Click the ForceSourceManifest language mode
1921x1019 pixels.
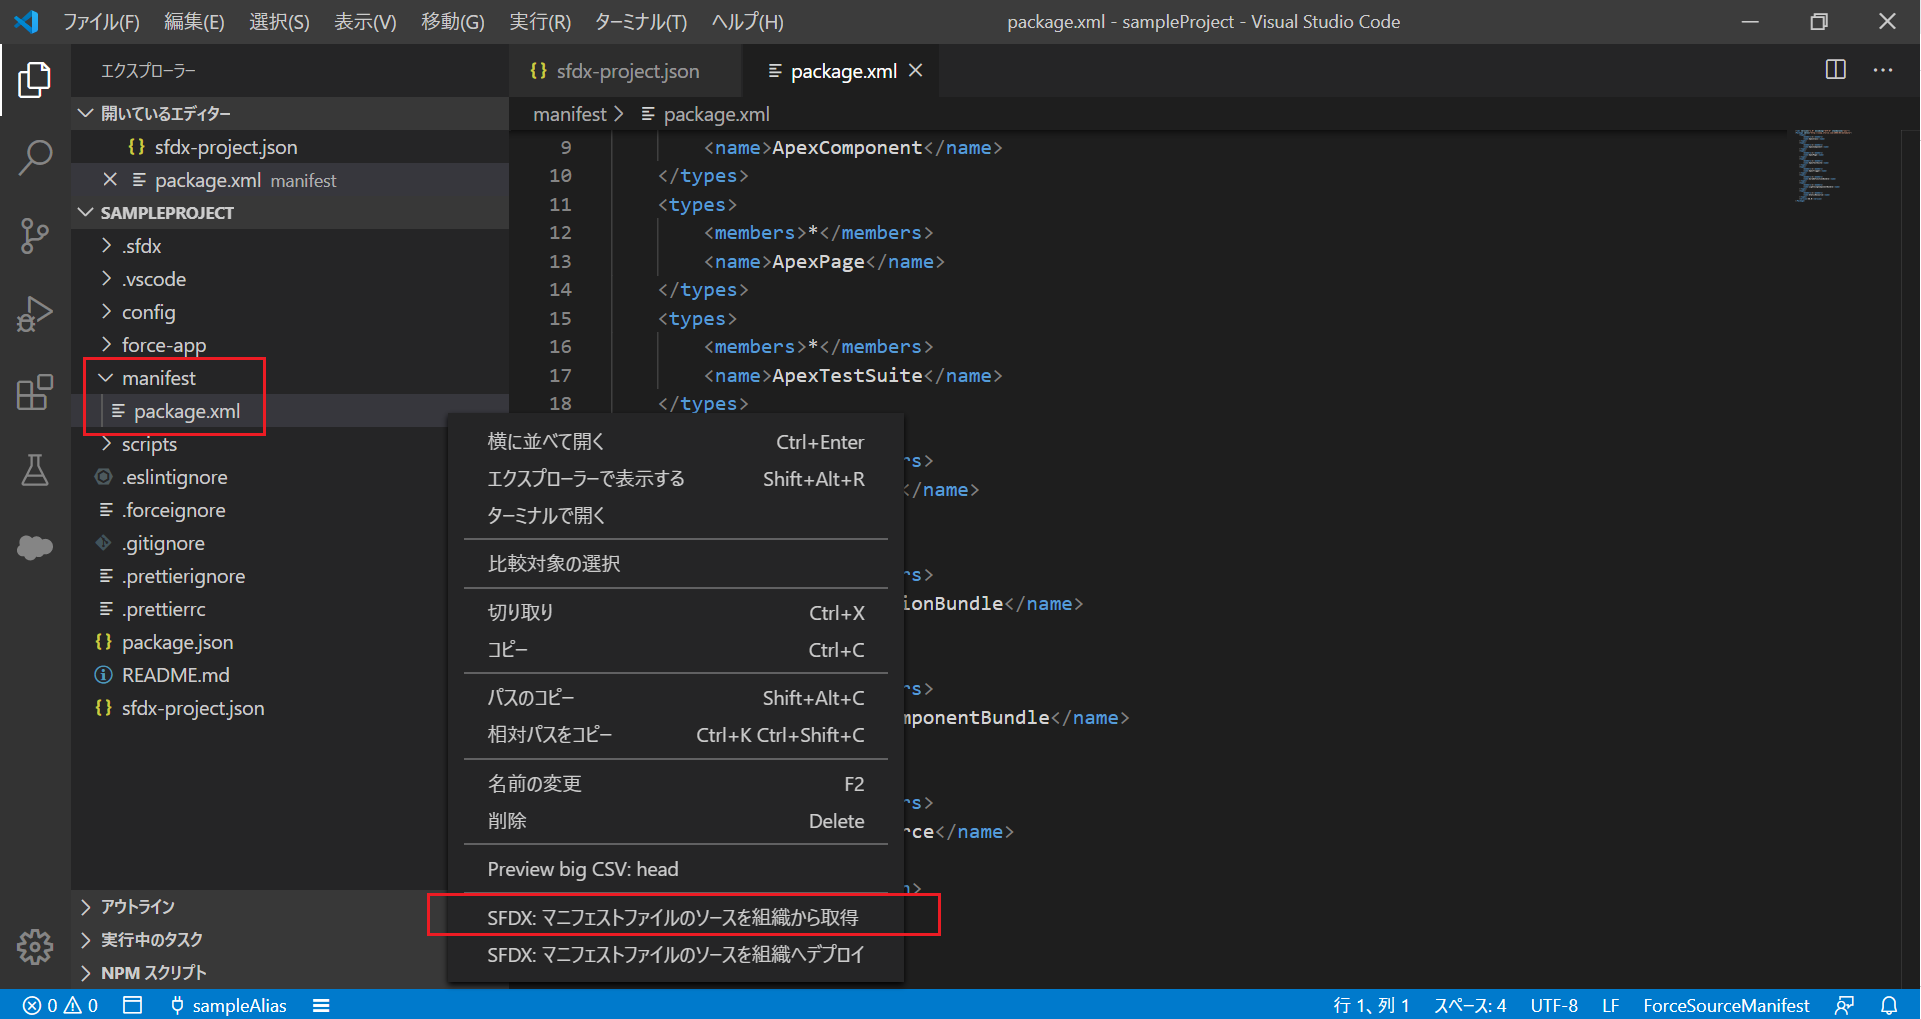point(1726,1005)
